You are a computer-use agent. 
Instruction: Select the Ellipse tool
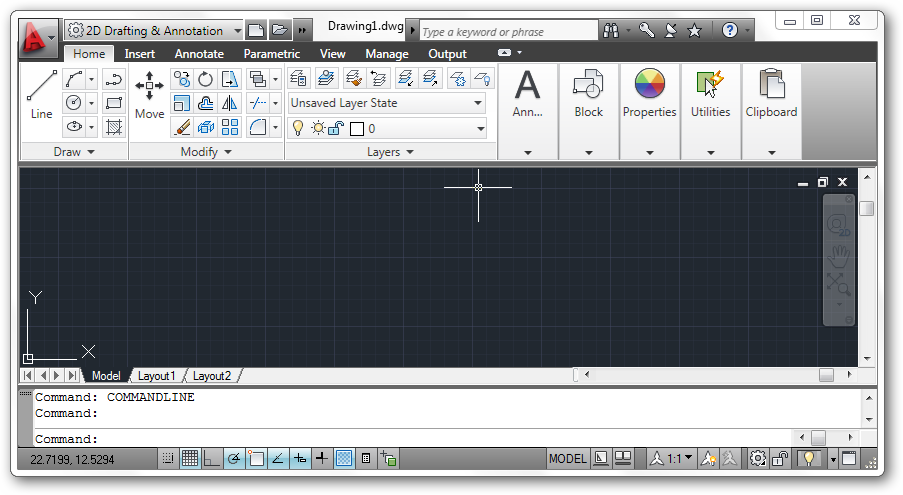point(74,127)
